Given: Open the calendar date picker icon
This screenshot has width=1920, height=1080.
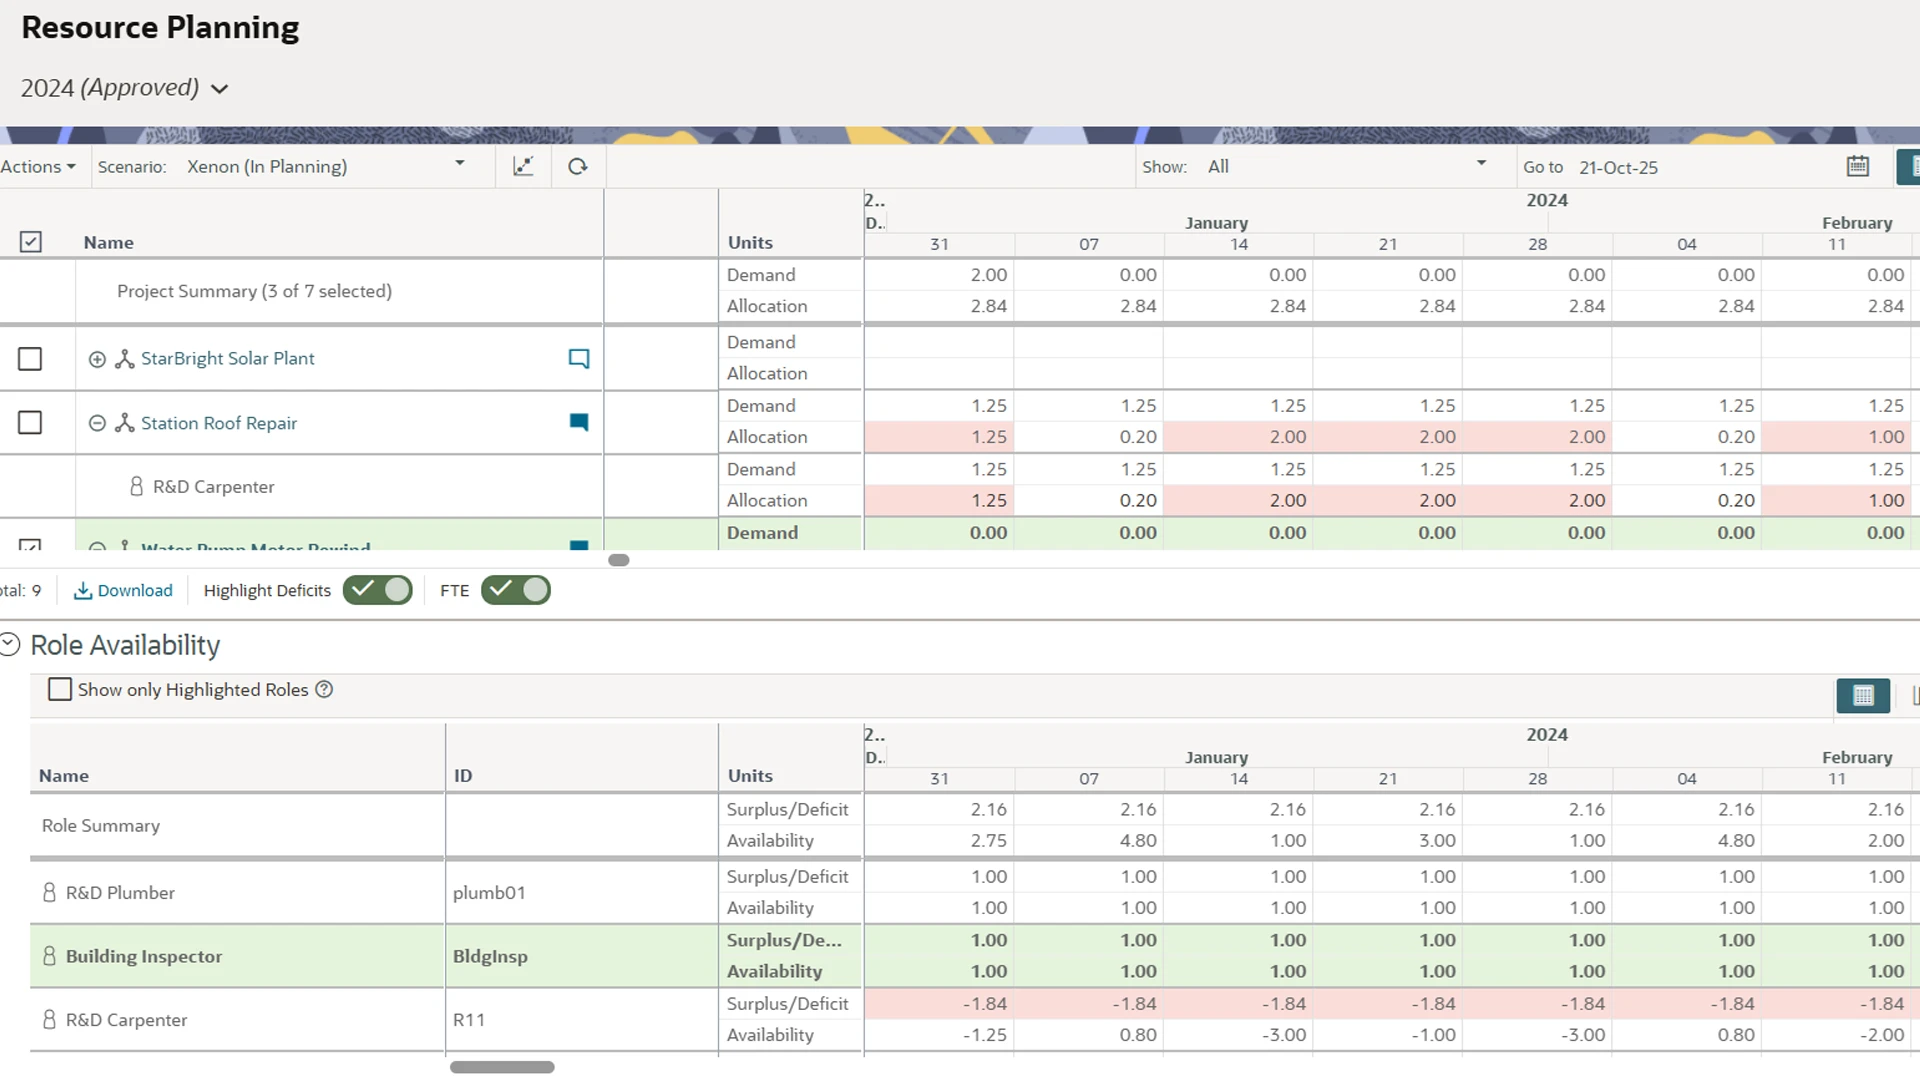Looking at the screenshot, I should pos(1858,166).
